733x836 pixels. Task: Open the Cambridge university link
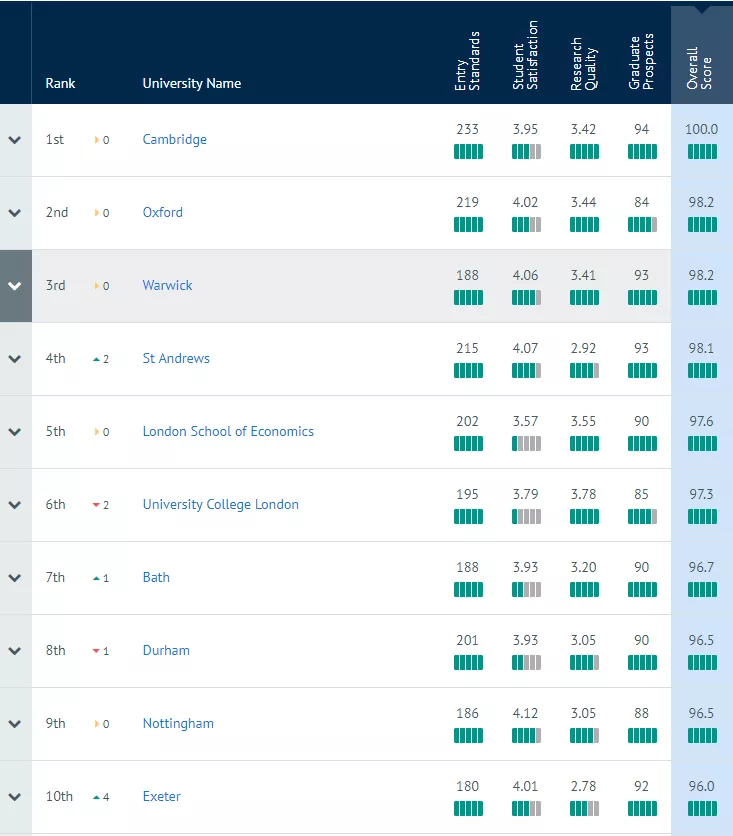[x=175, y=140]
